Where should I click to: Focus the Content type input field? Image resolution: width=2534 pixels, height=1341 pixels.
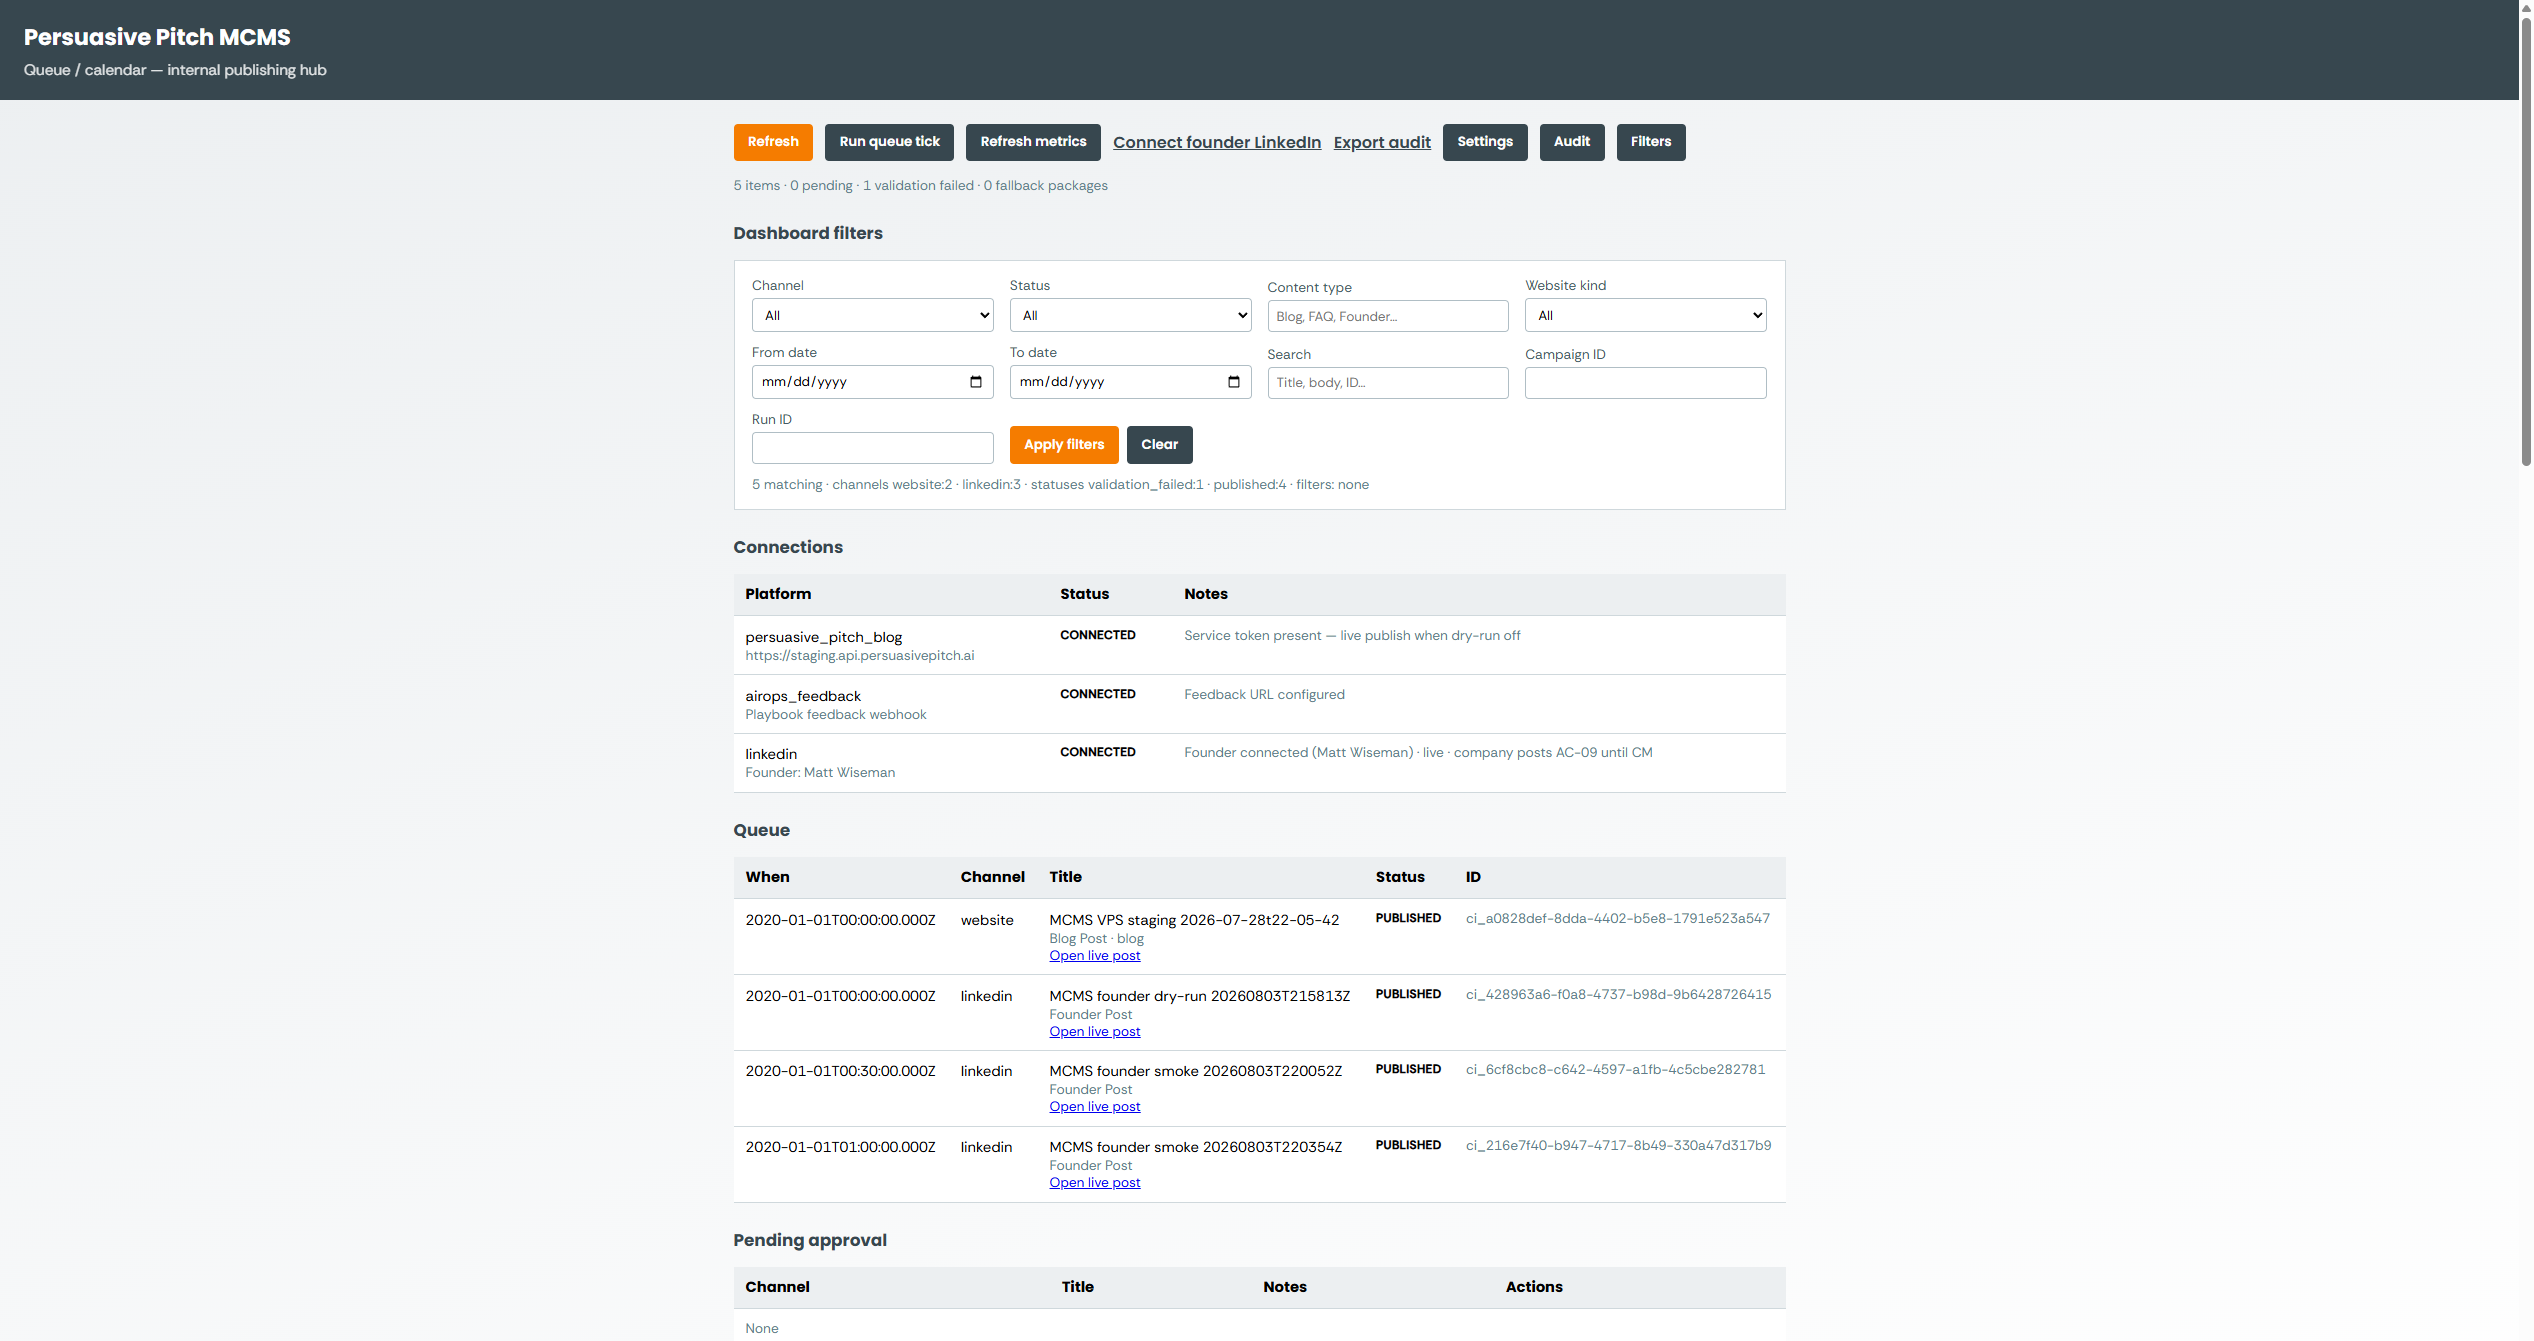tap(1388, 316)
